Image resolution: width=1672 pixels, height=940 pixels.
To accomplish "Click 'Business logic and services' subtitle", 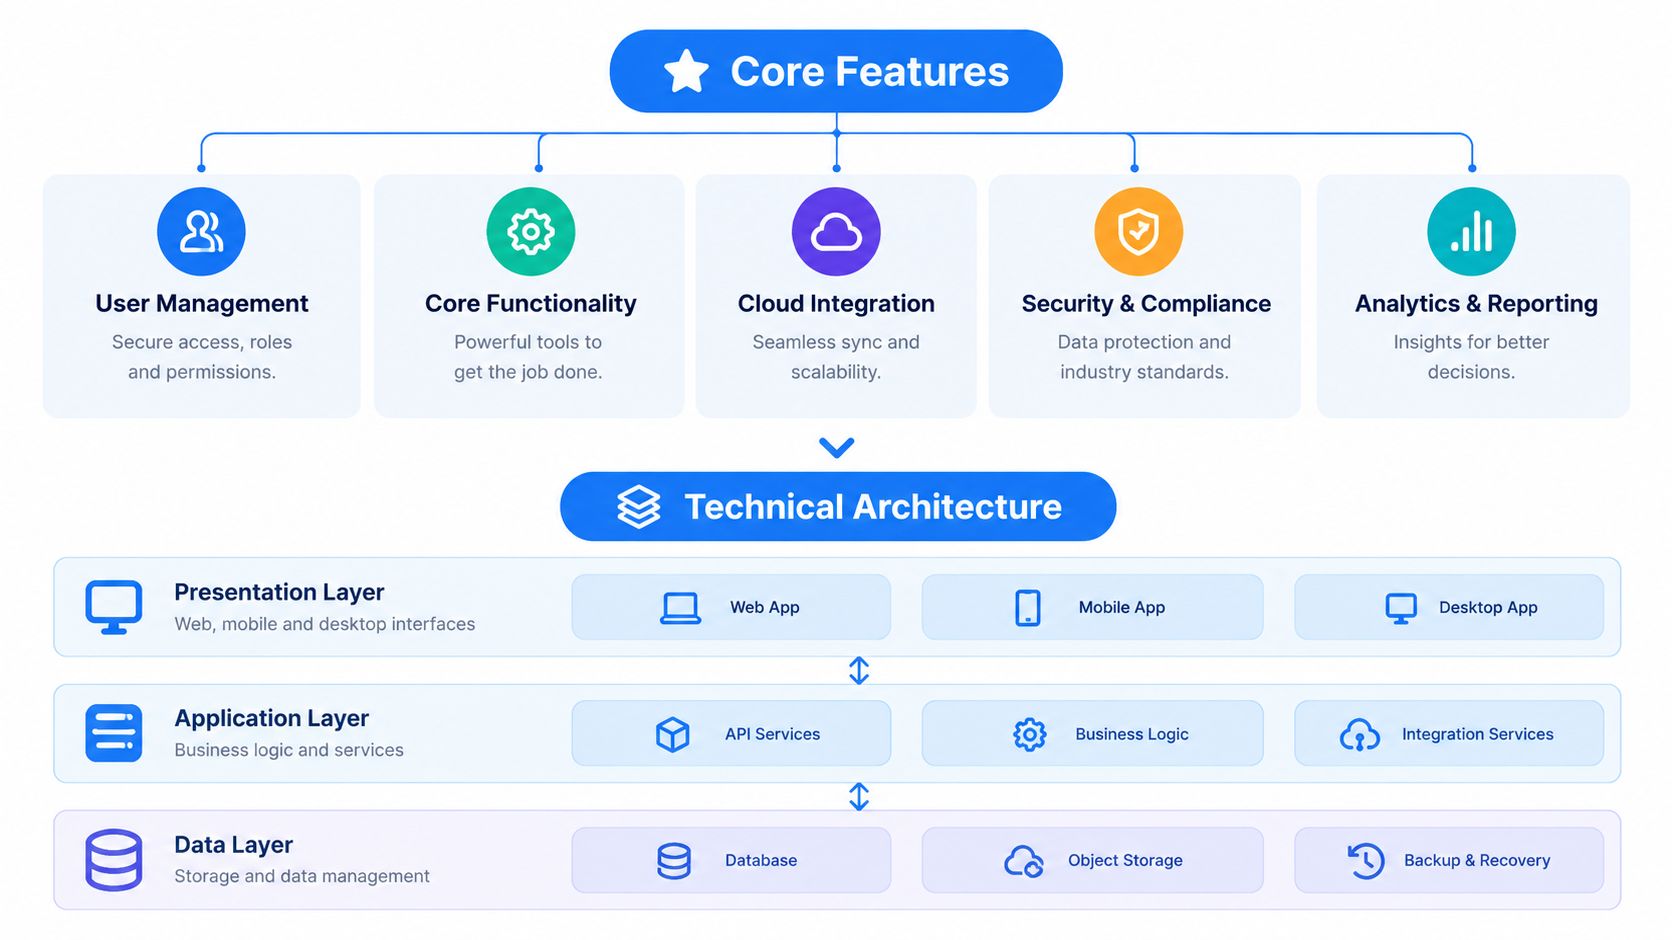I will pyautogui.click(x=289, y=750).
